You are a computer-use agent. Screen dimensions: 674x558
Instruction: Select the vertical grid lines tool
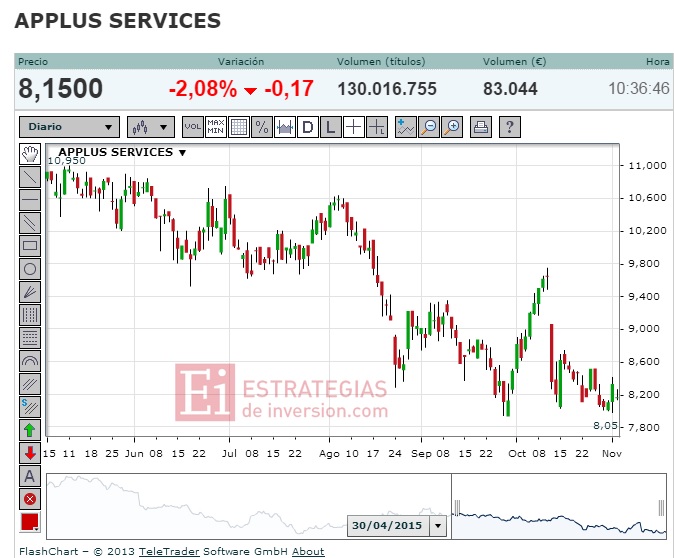click(x=30, y=315)
